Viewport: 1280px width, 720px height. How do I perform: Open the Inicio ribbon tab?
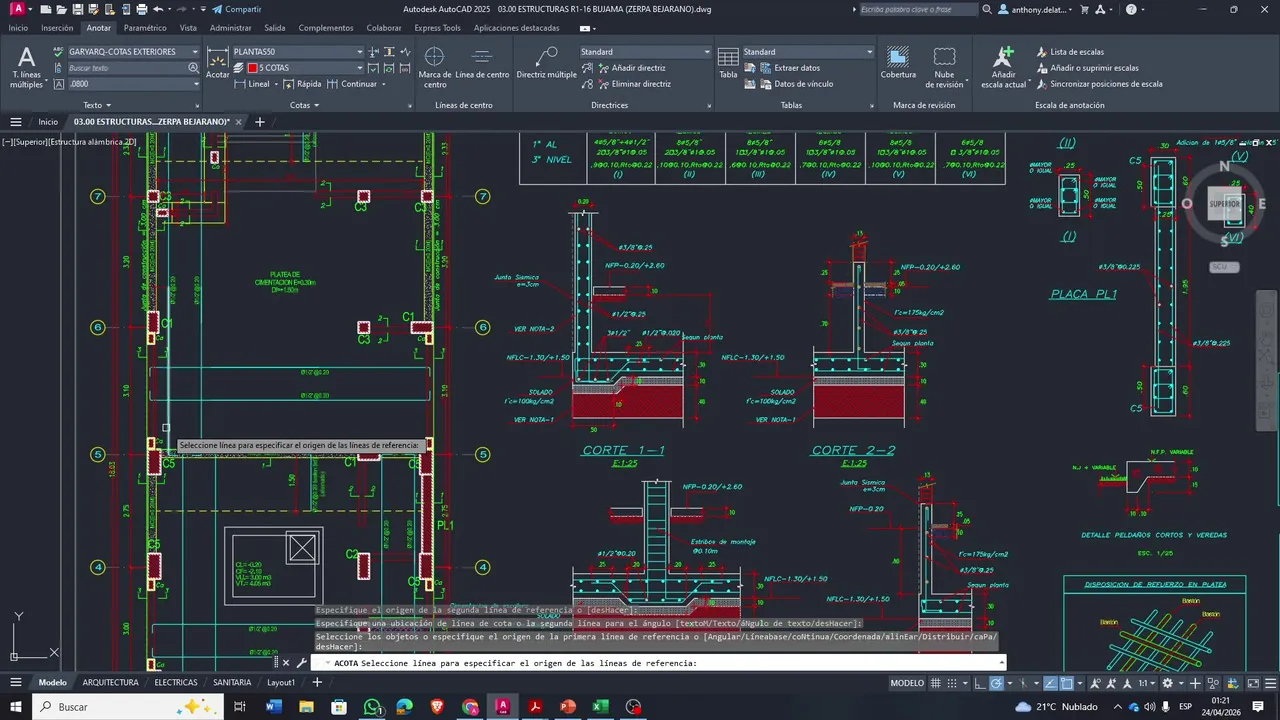tap(18, 28)
